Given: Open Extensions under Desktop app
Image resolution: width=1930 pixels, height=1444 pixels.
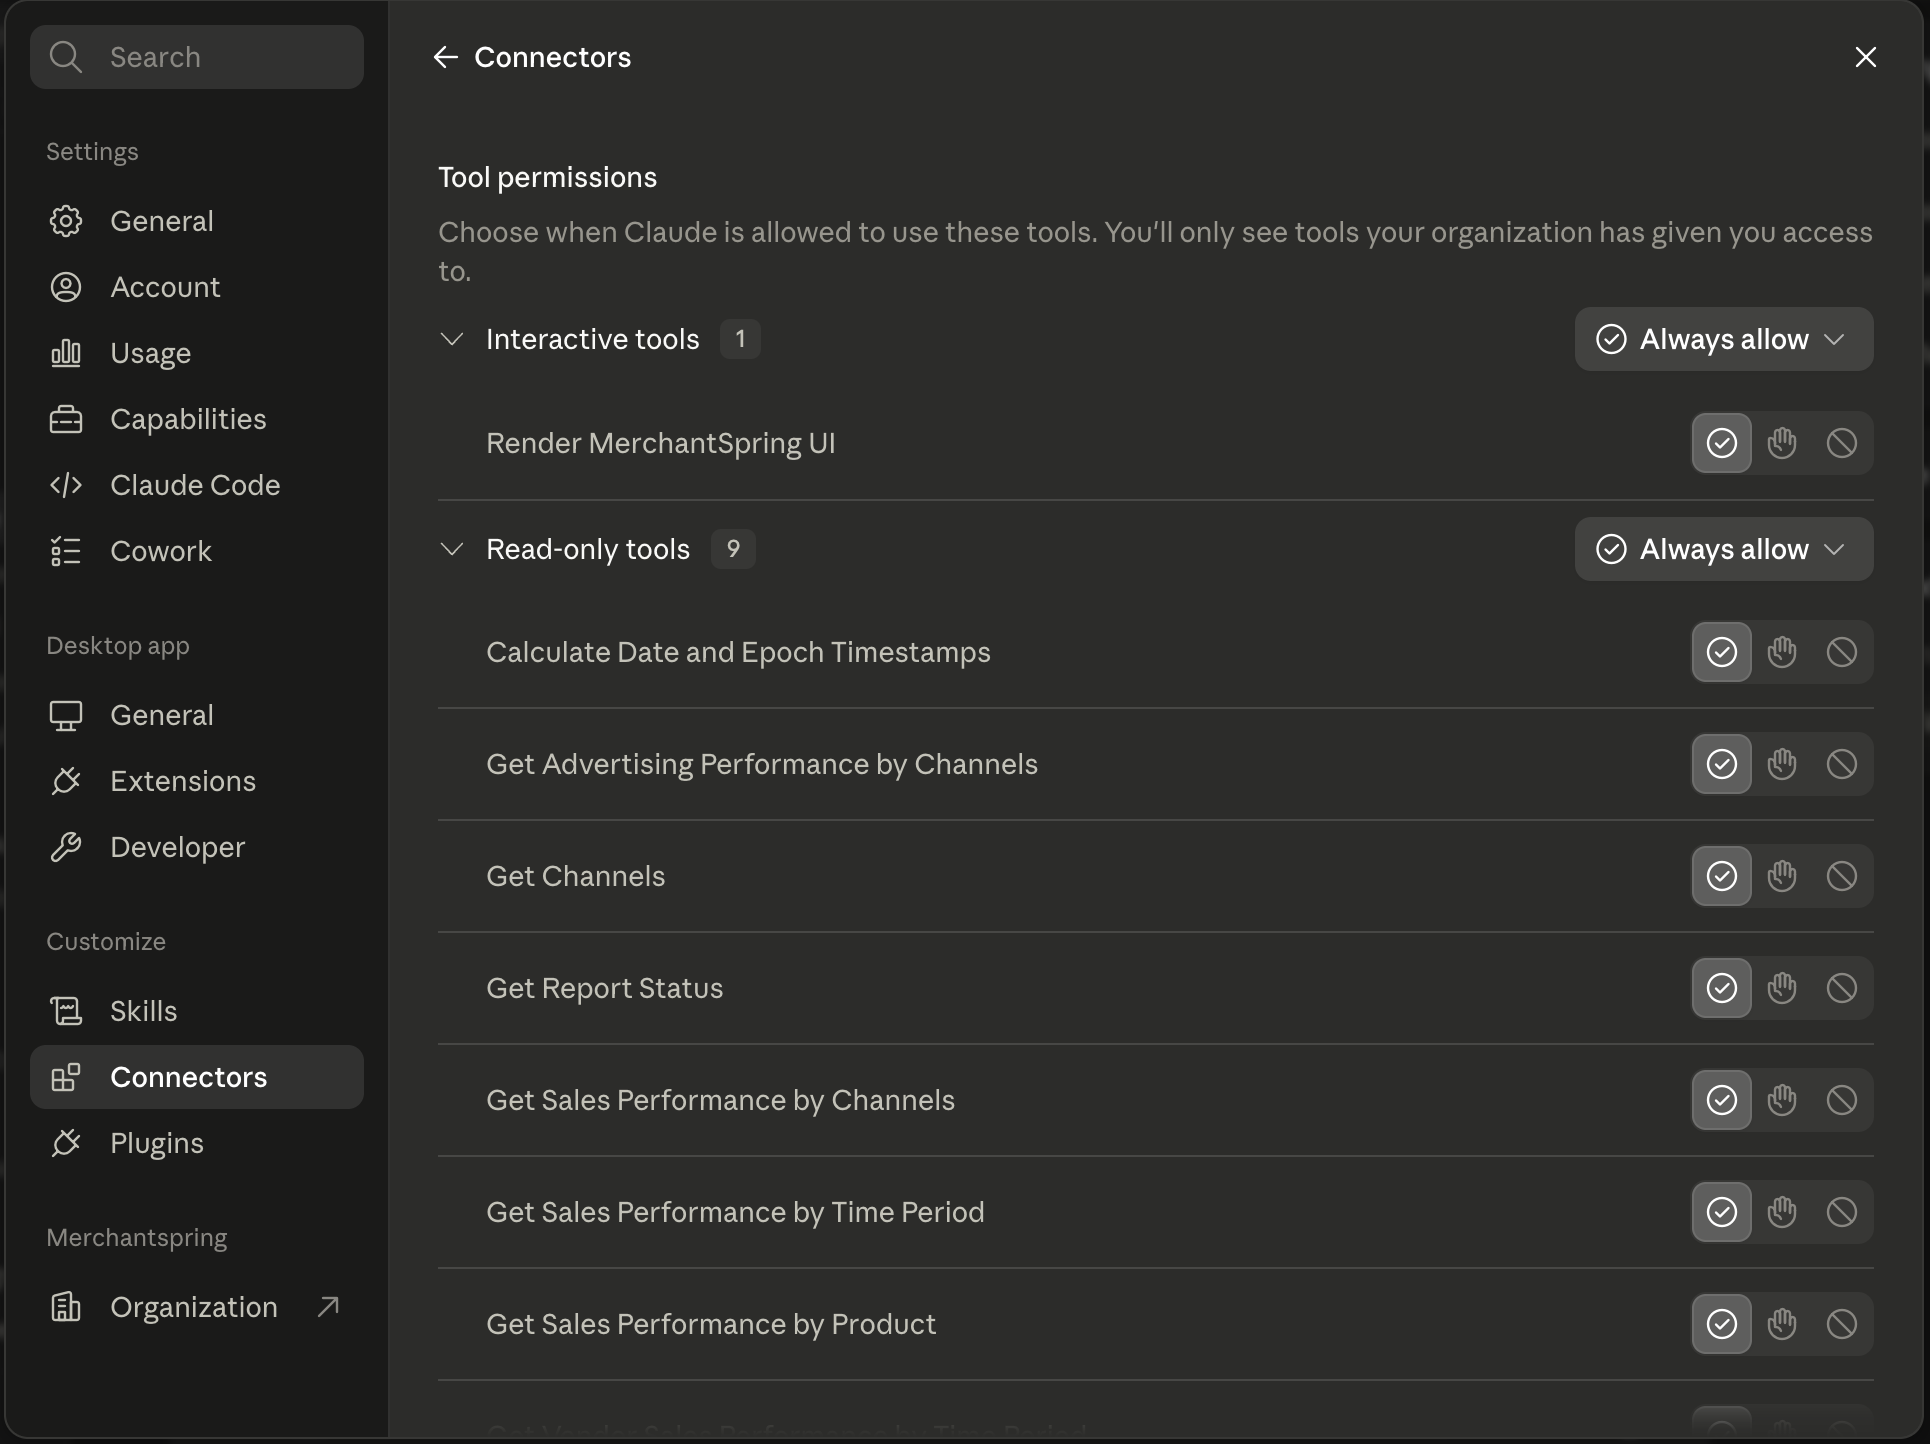Looking at the screenshot, I should click(x=197, y=781).
